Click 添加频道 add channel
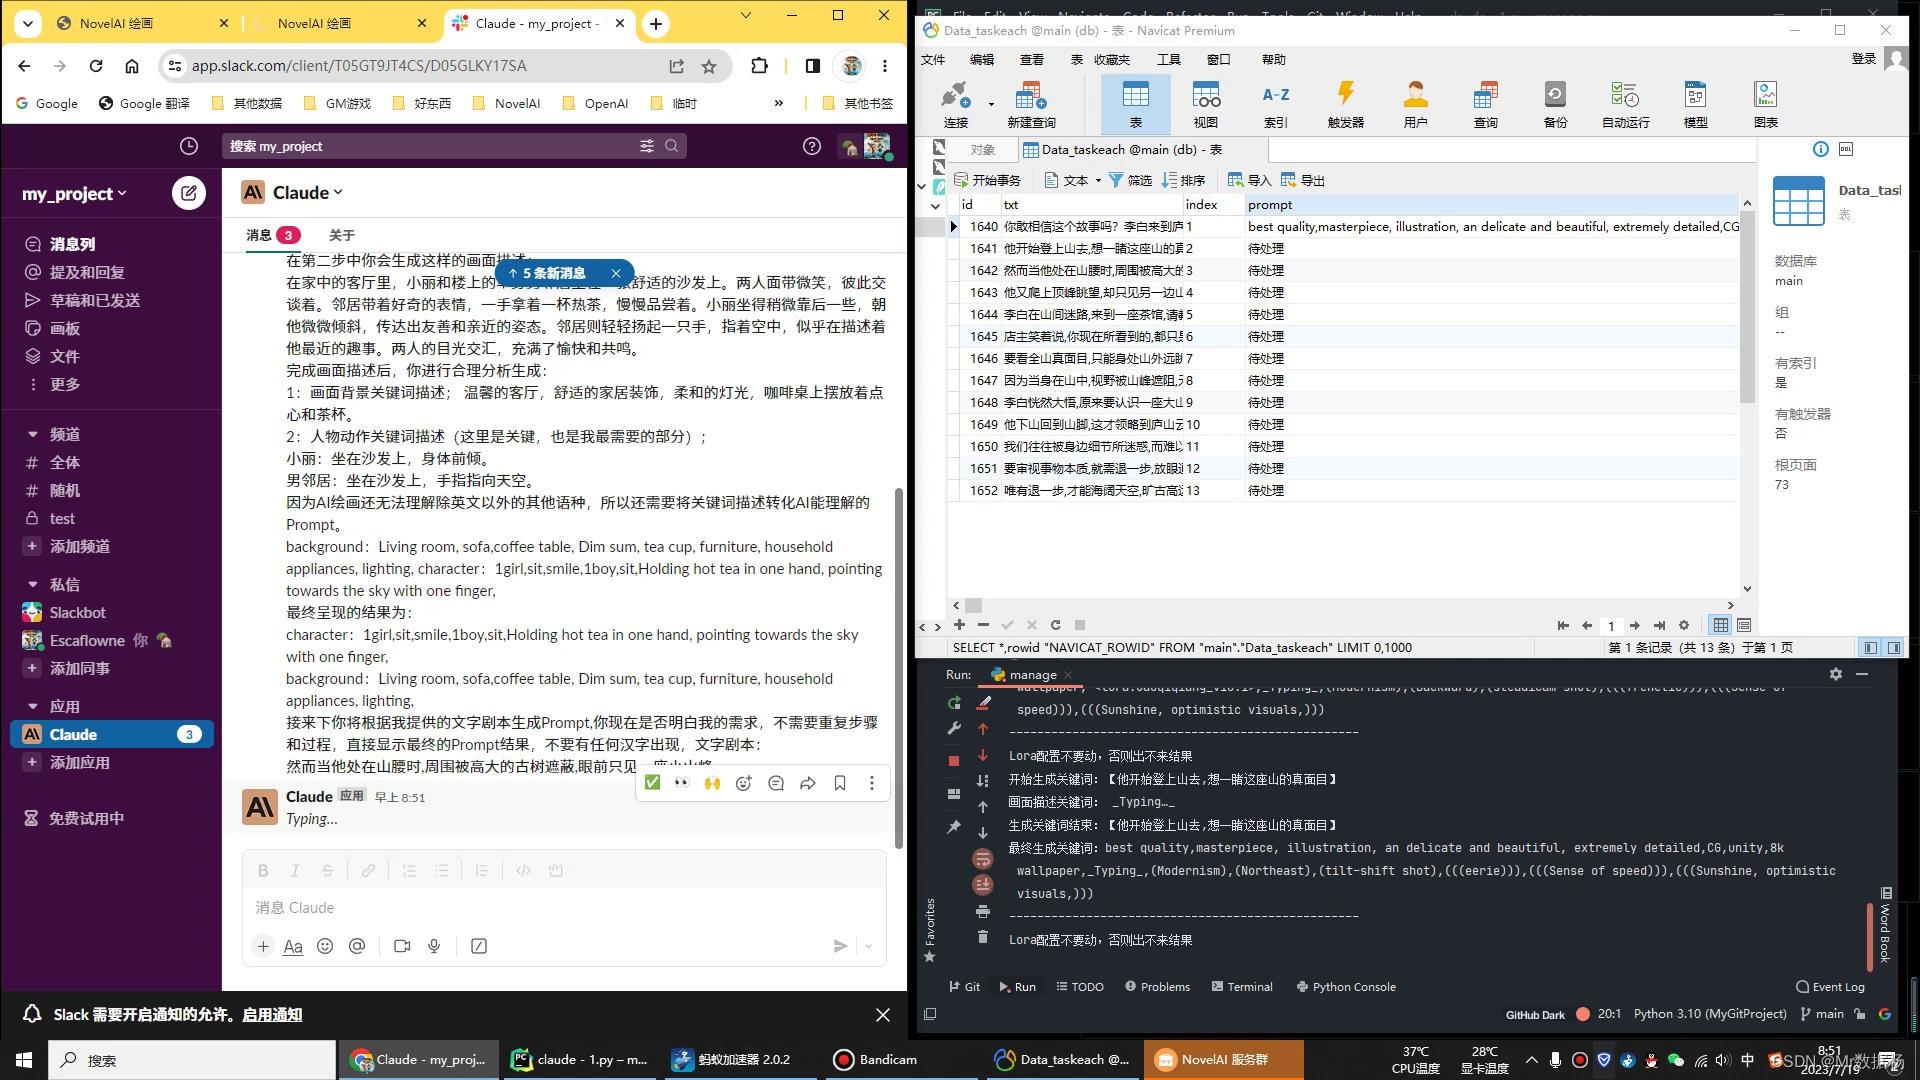Screen dimensions: 1920x1080 pyautogui.click(x=80, y=546)
